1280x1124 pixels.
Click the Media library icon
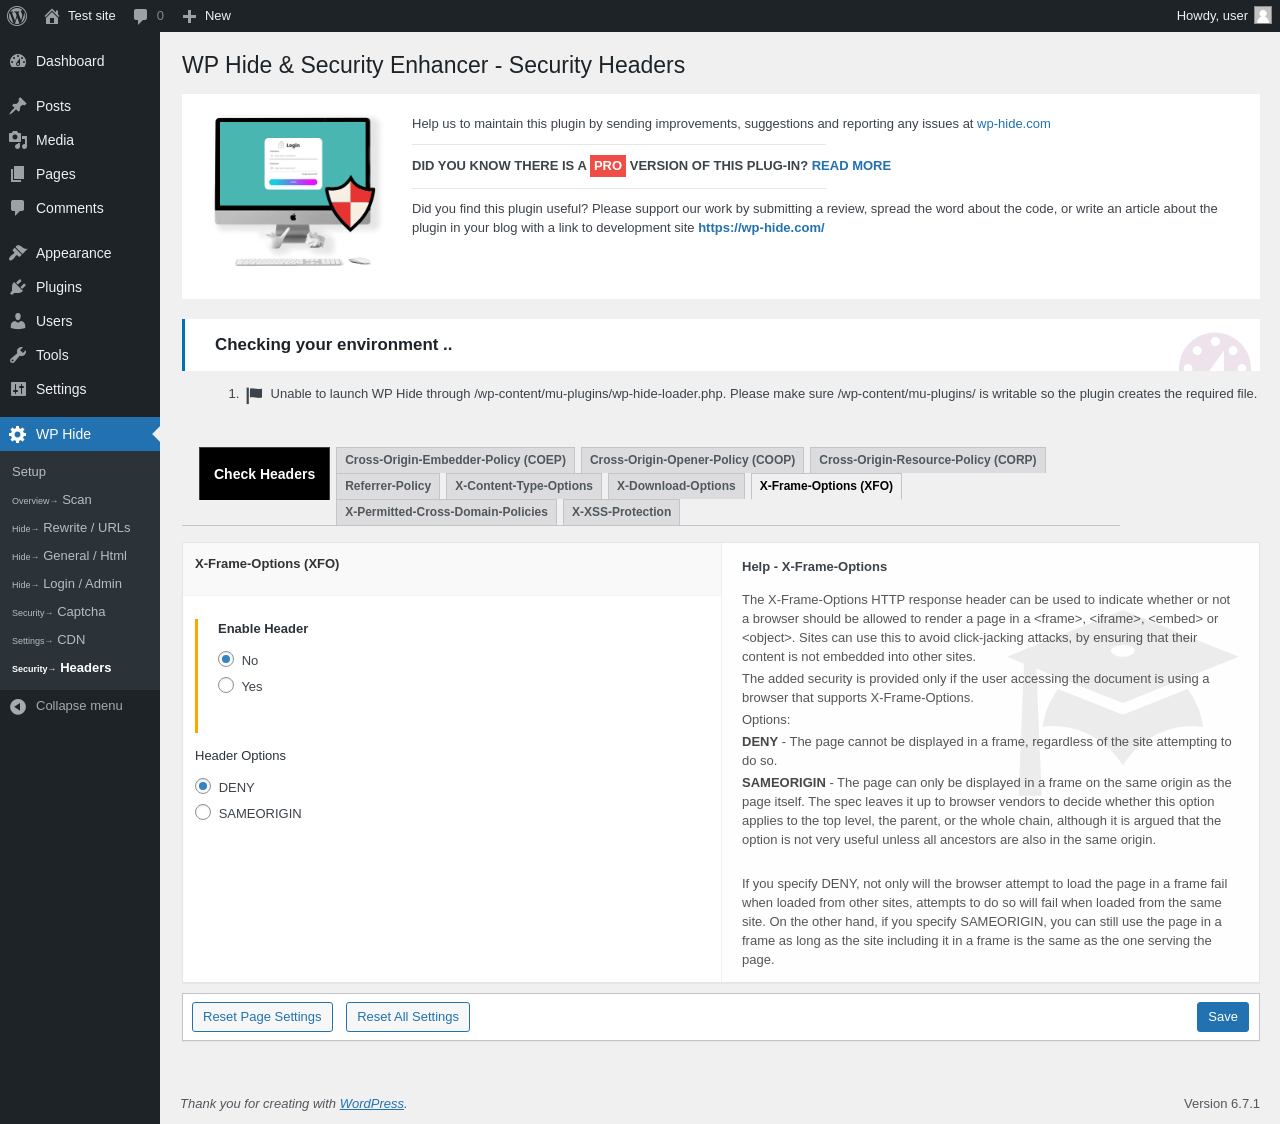(18, 140)
